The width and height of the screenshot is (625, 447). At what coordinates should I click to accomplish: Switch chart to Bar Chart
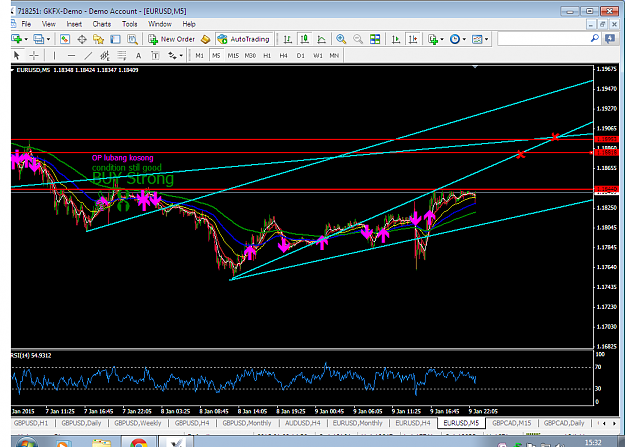(x=287, y=39)
